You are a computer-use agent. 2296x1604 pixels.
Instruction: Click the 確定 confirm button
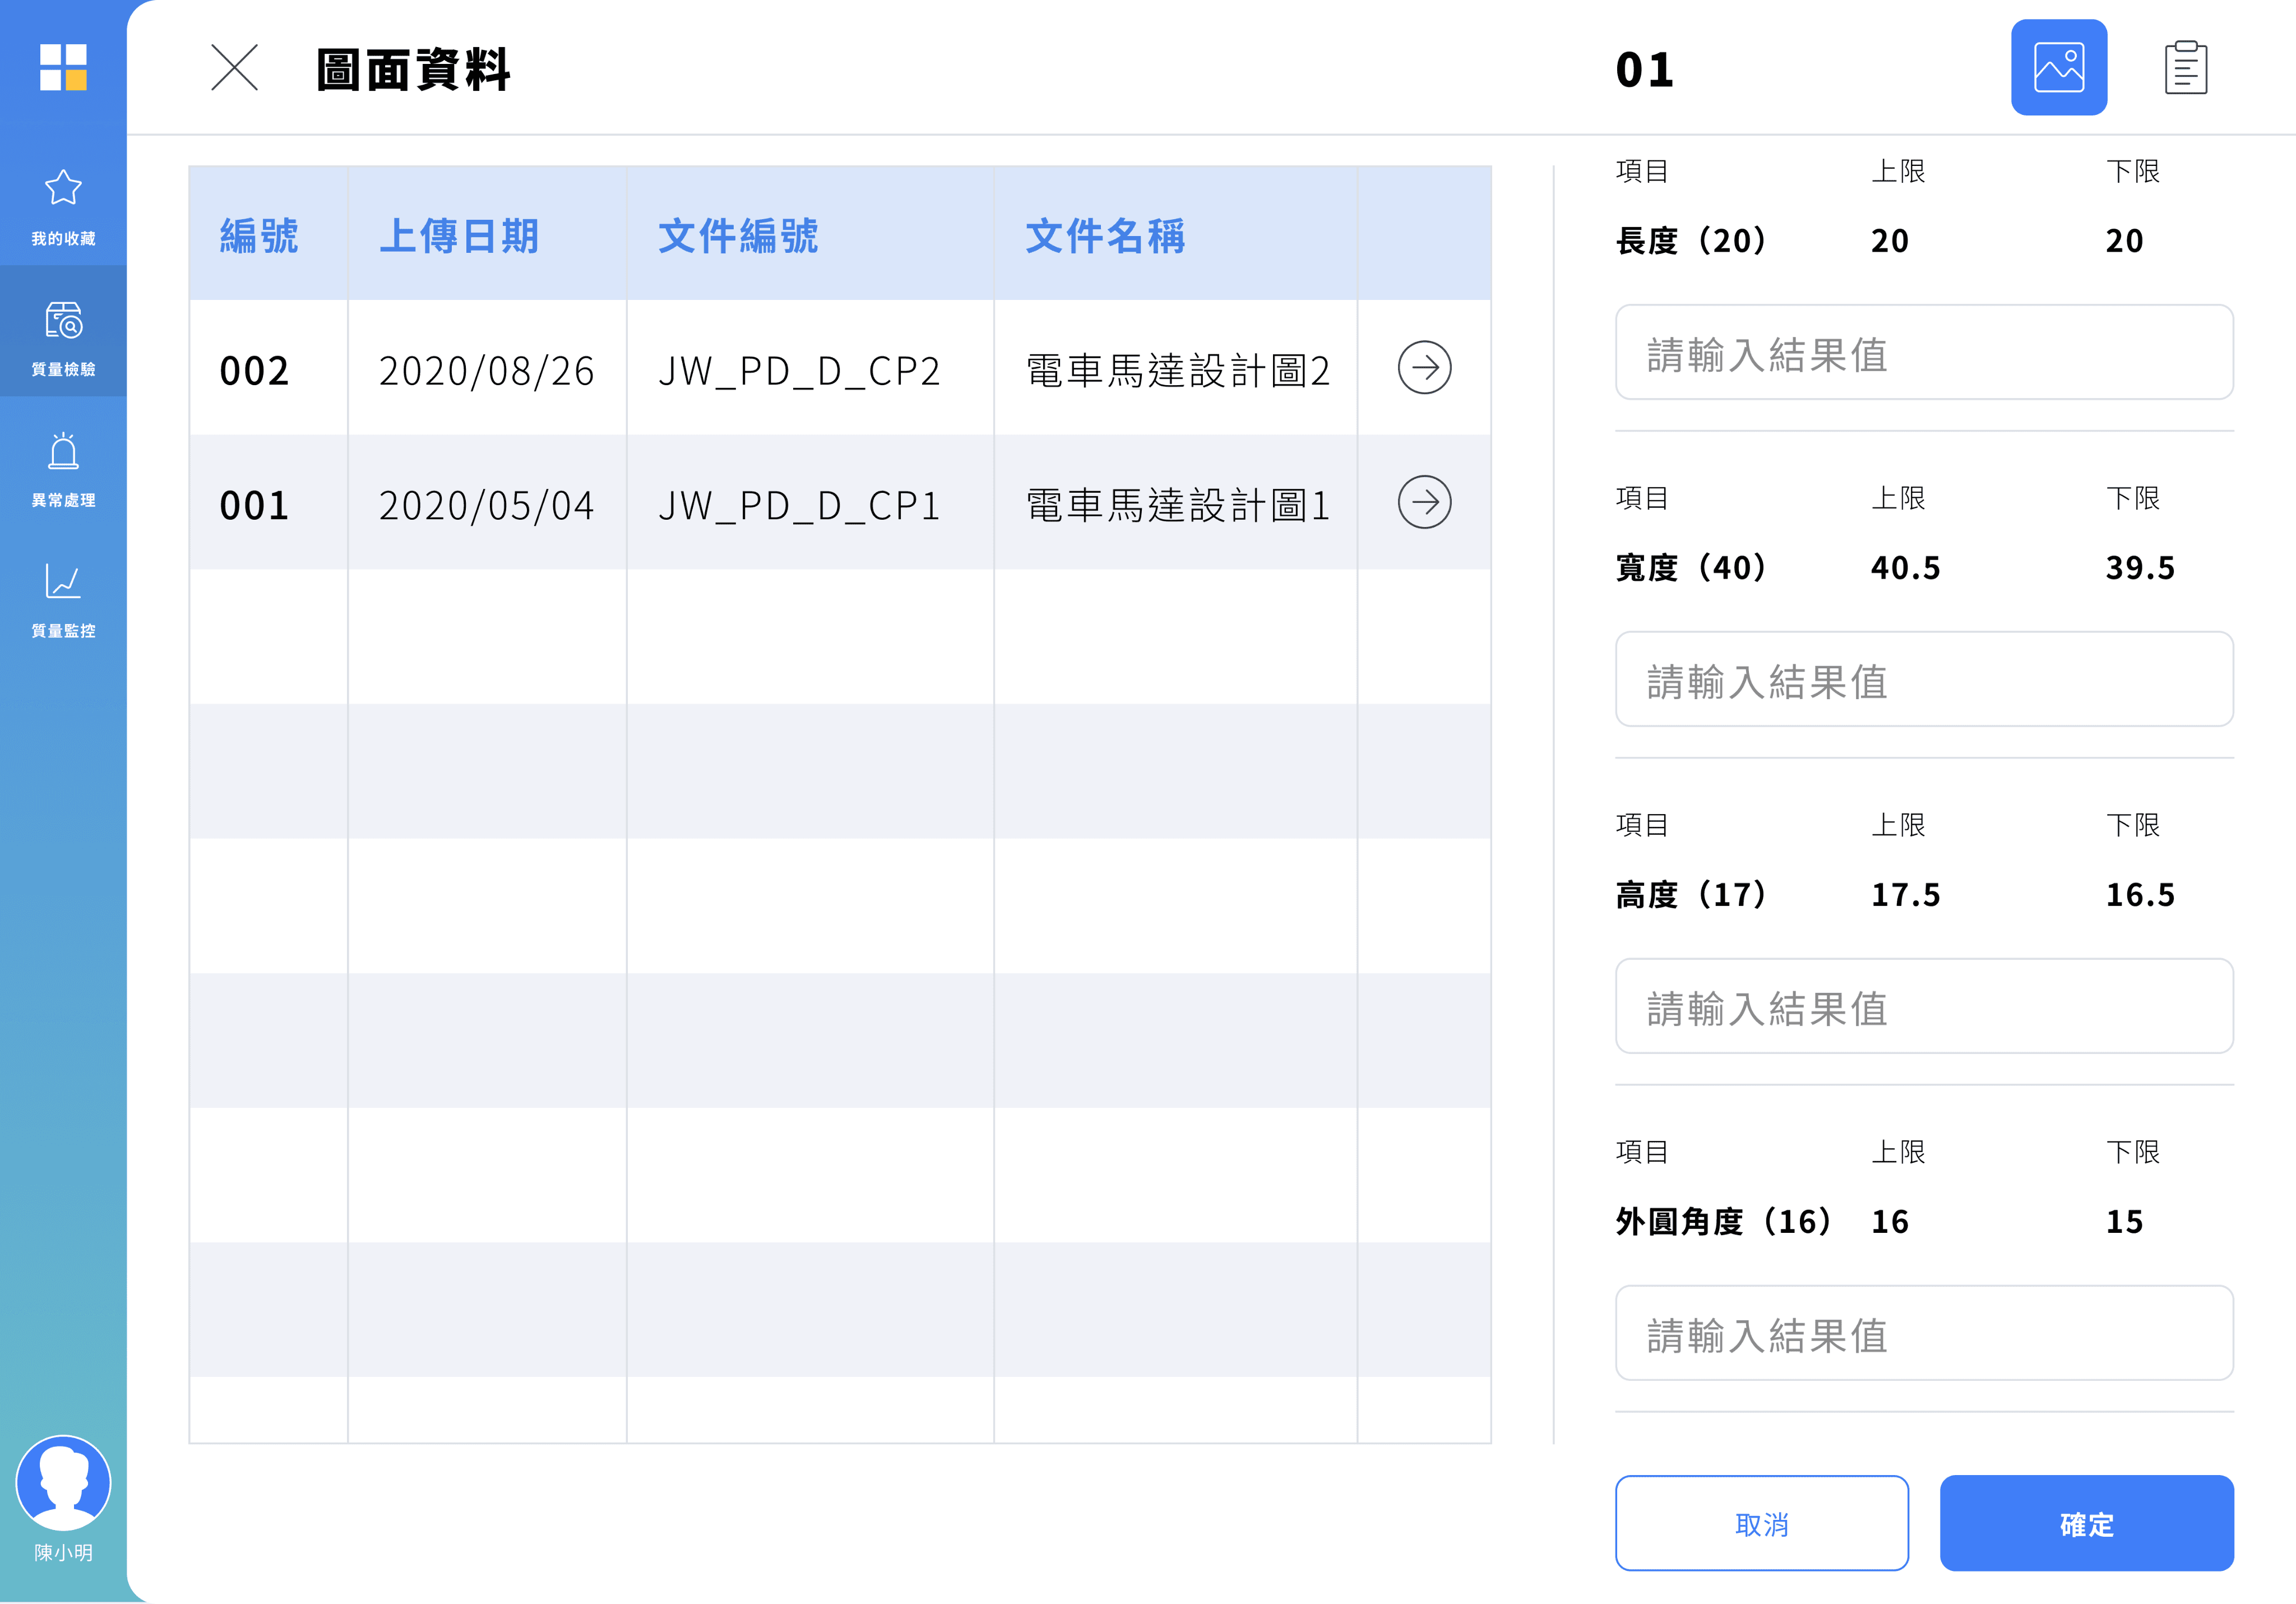coord(2086,1523)
